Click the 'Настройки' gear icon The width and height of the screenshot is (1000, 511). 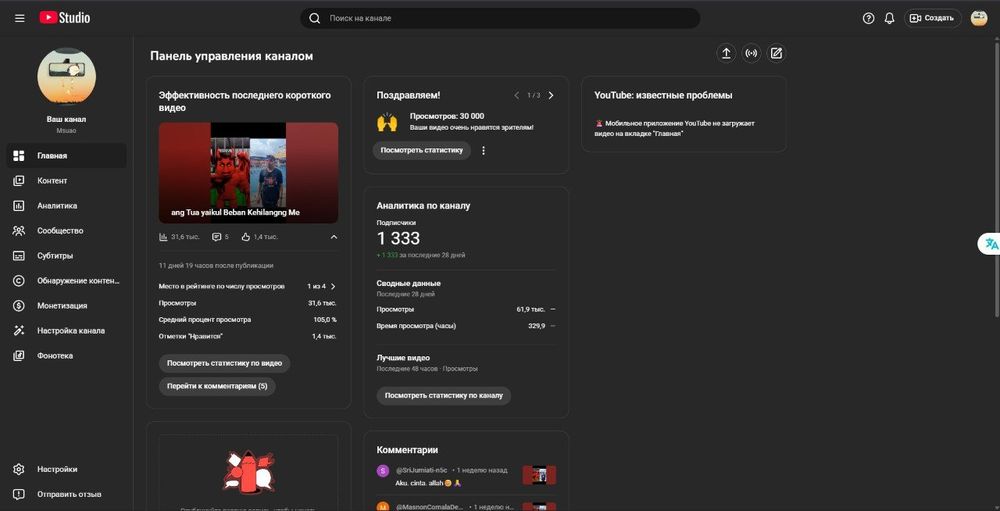coord(18,470)
